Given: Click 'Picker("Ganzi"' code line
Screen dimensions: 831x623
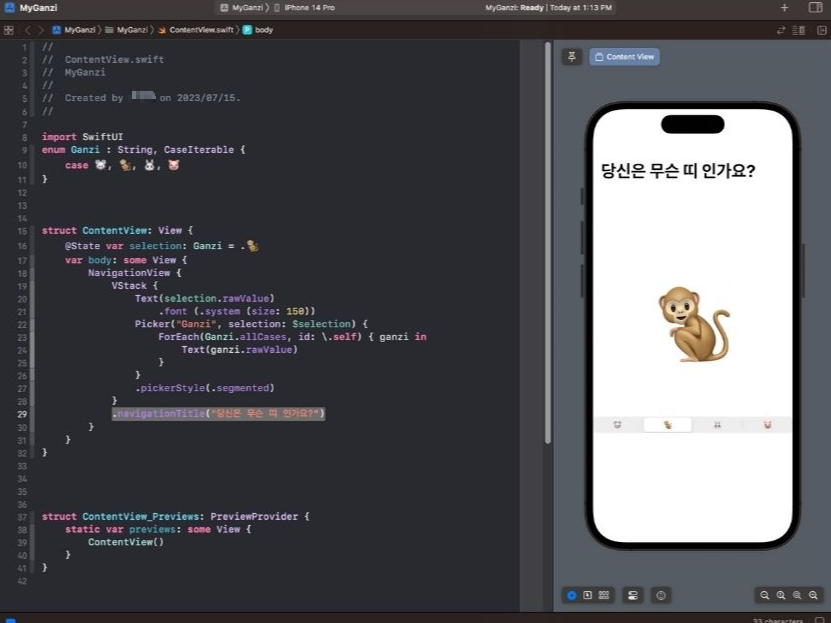Looking at the screenshot, I should [x=251, y=324].
